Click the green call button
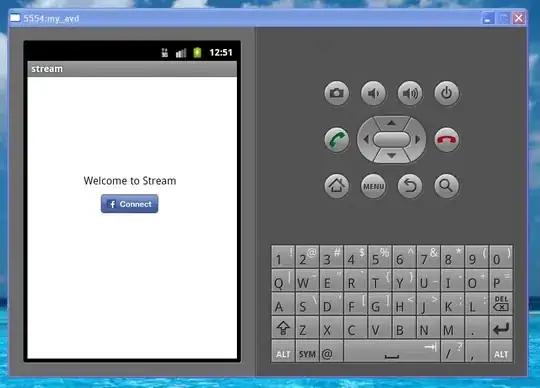The image size is (540, 388). (x=336, y=139)
